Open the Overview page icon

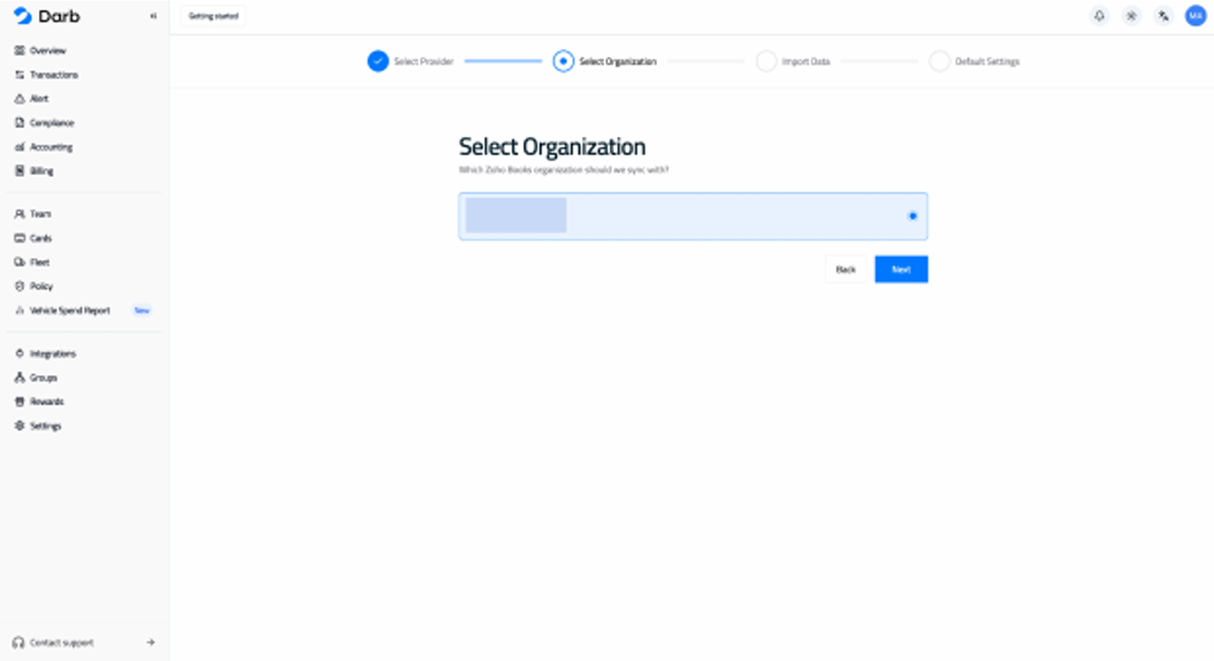click(x=20, y=50)
